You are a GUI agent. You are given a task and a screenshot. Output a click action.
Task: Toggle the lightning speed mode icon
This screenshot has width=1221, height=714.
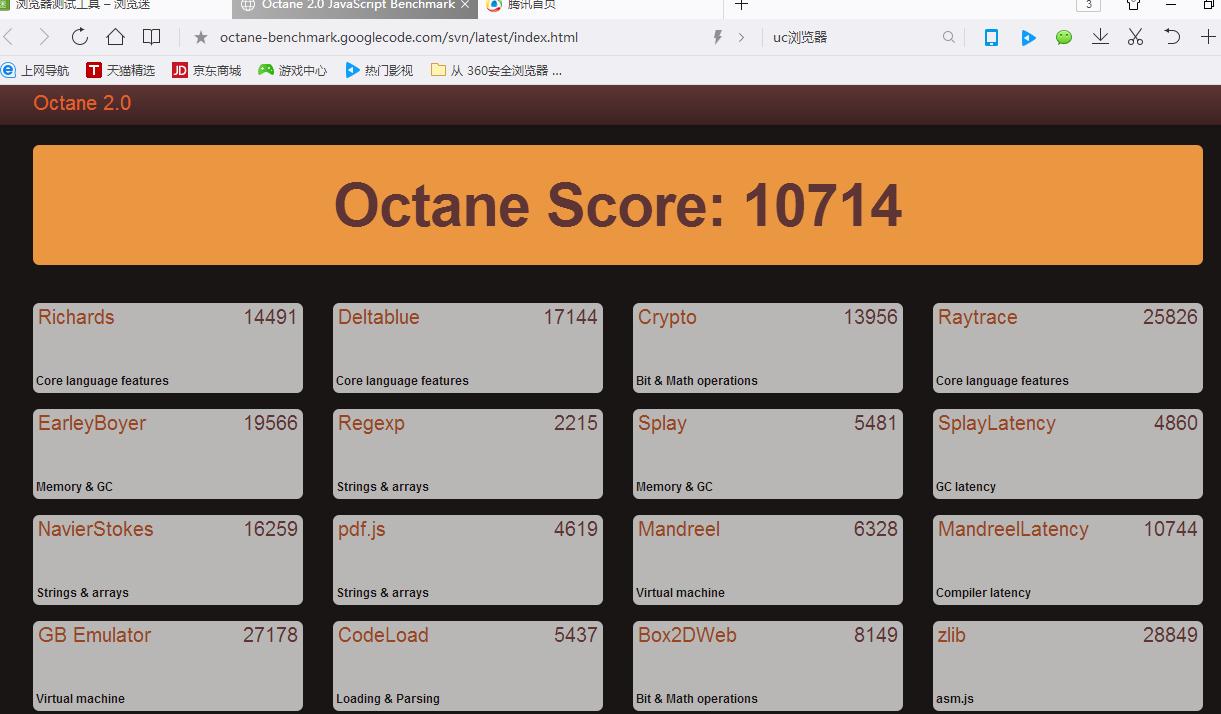point(717,37)
